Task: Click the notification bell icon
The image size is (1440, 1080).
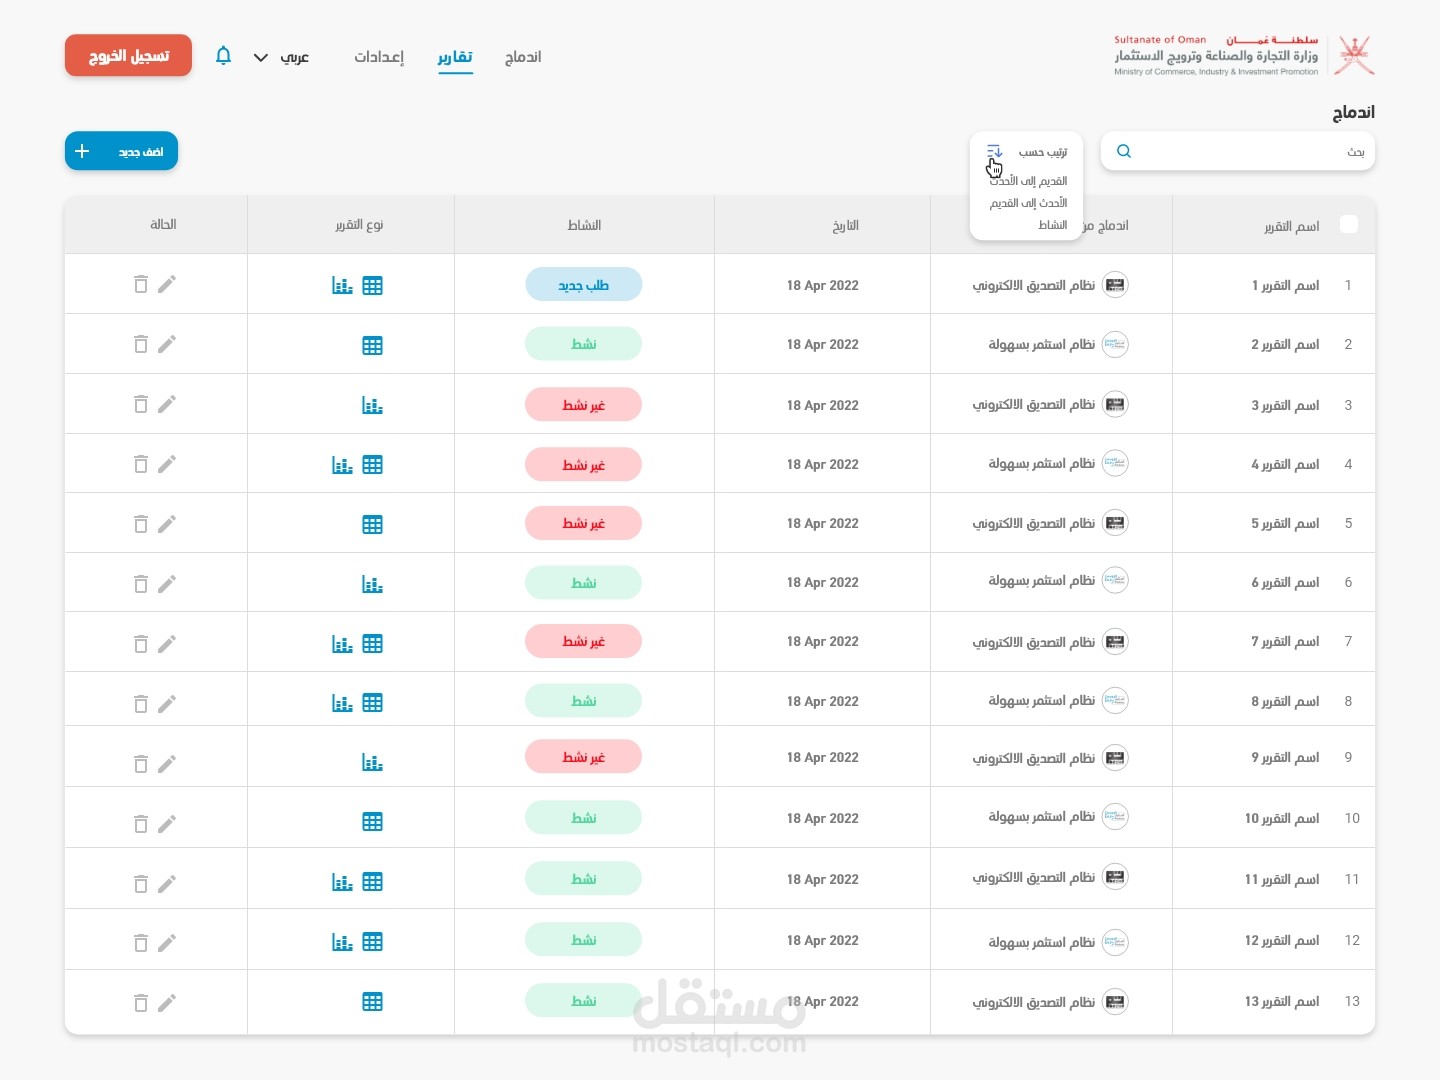Action: (x=224, y=56)
